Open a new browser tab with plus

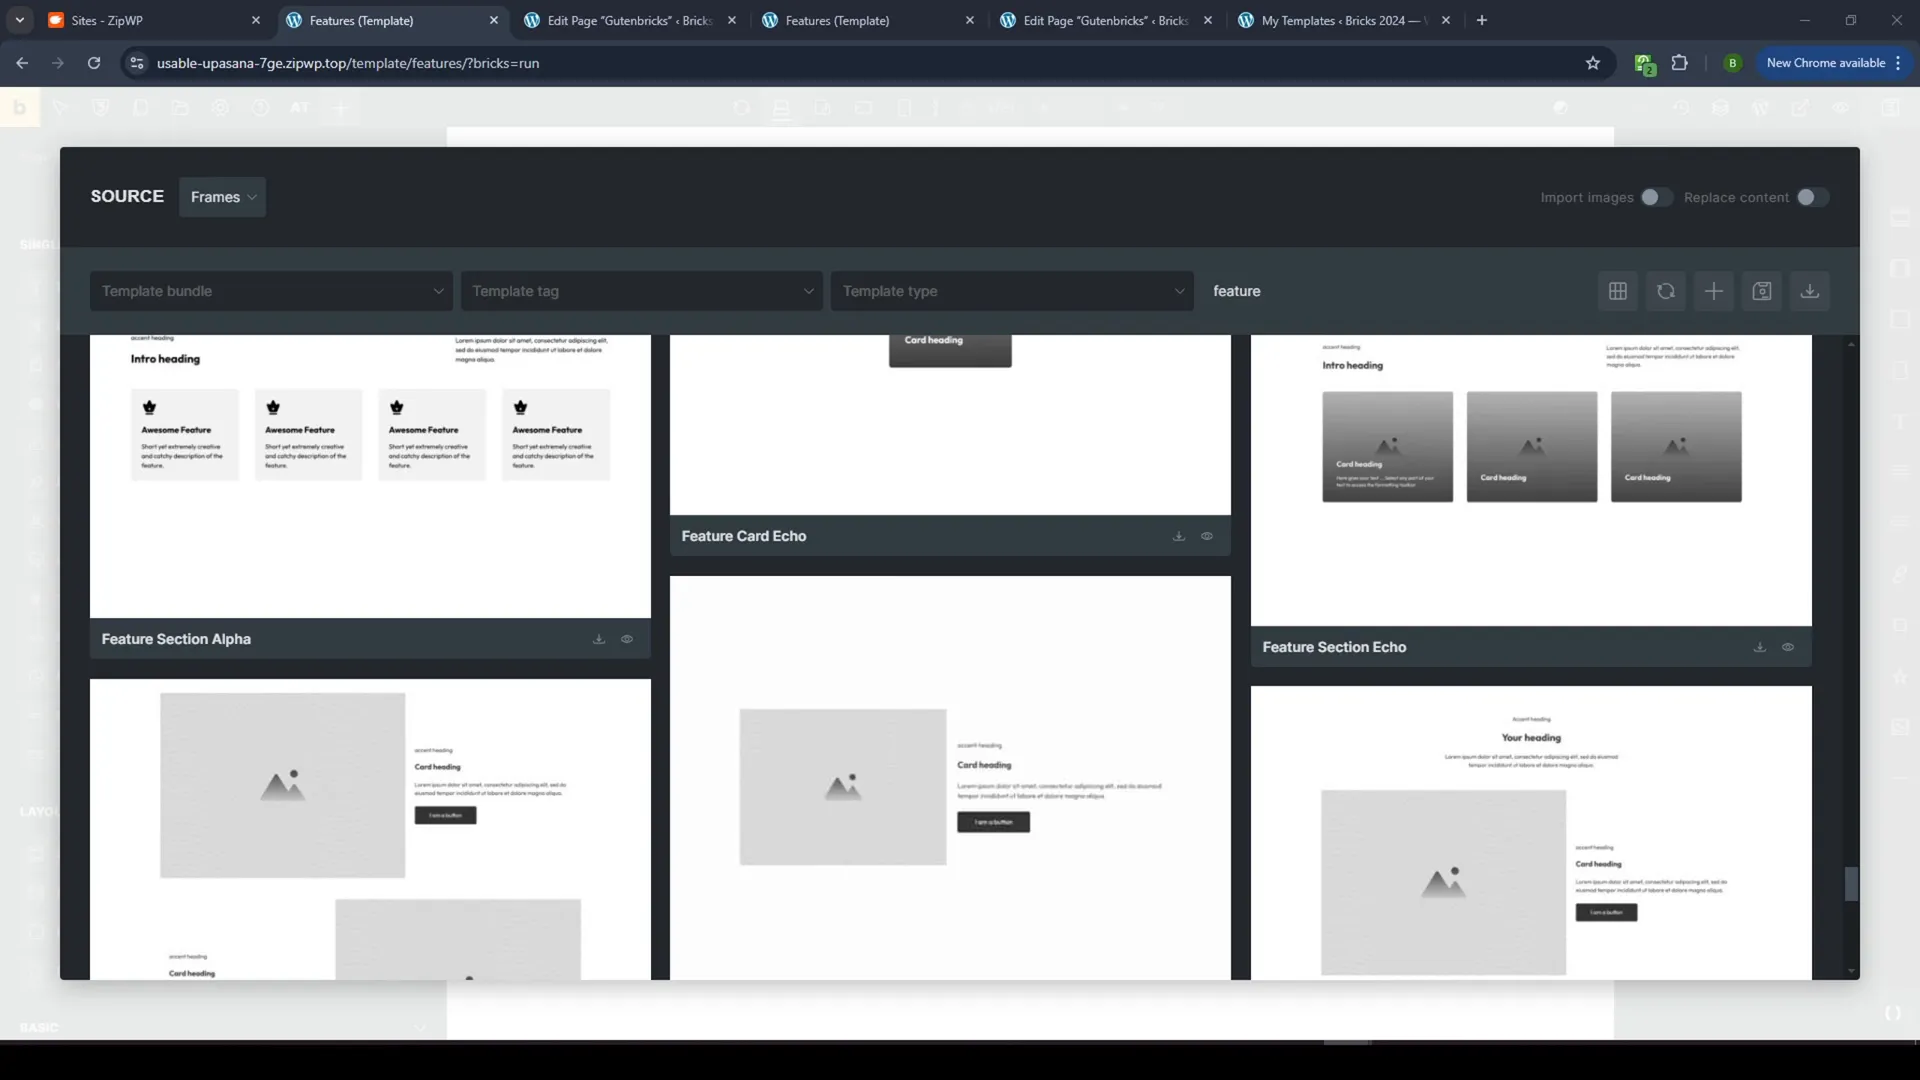1482,20
